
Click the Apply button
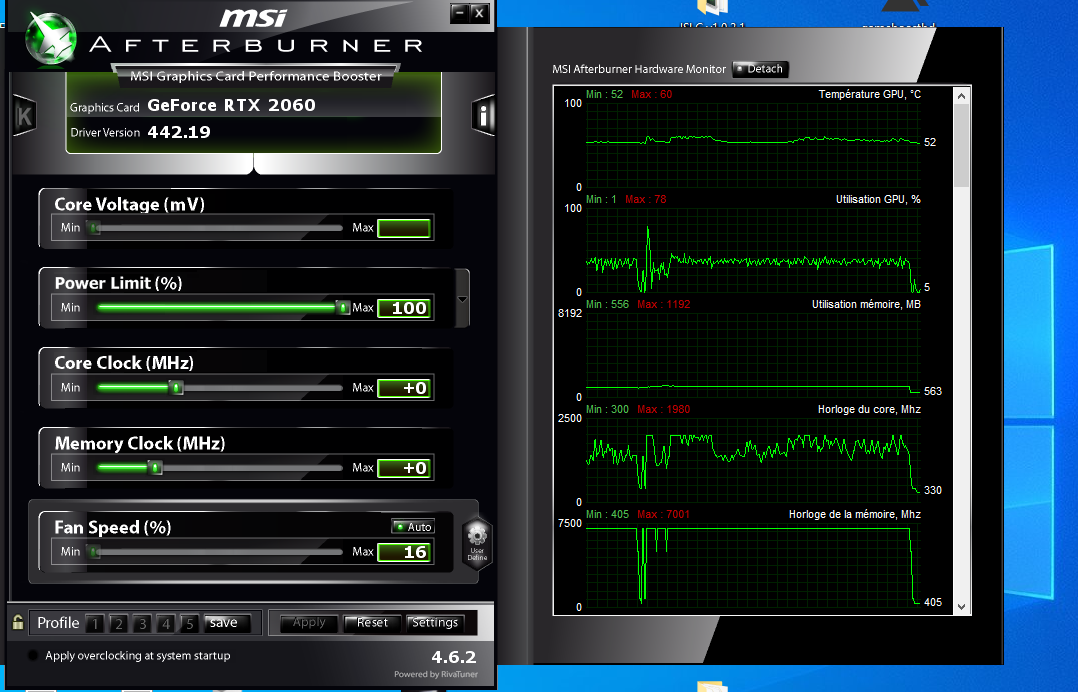point(309,623)
